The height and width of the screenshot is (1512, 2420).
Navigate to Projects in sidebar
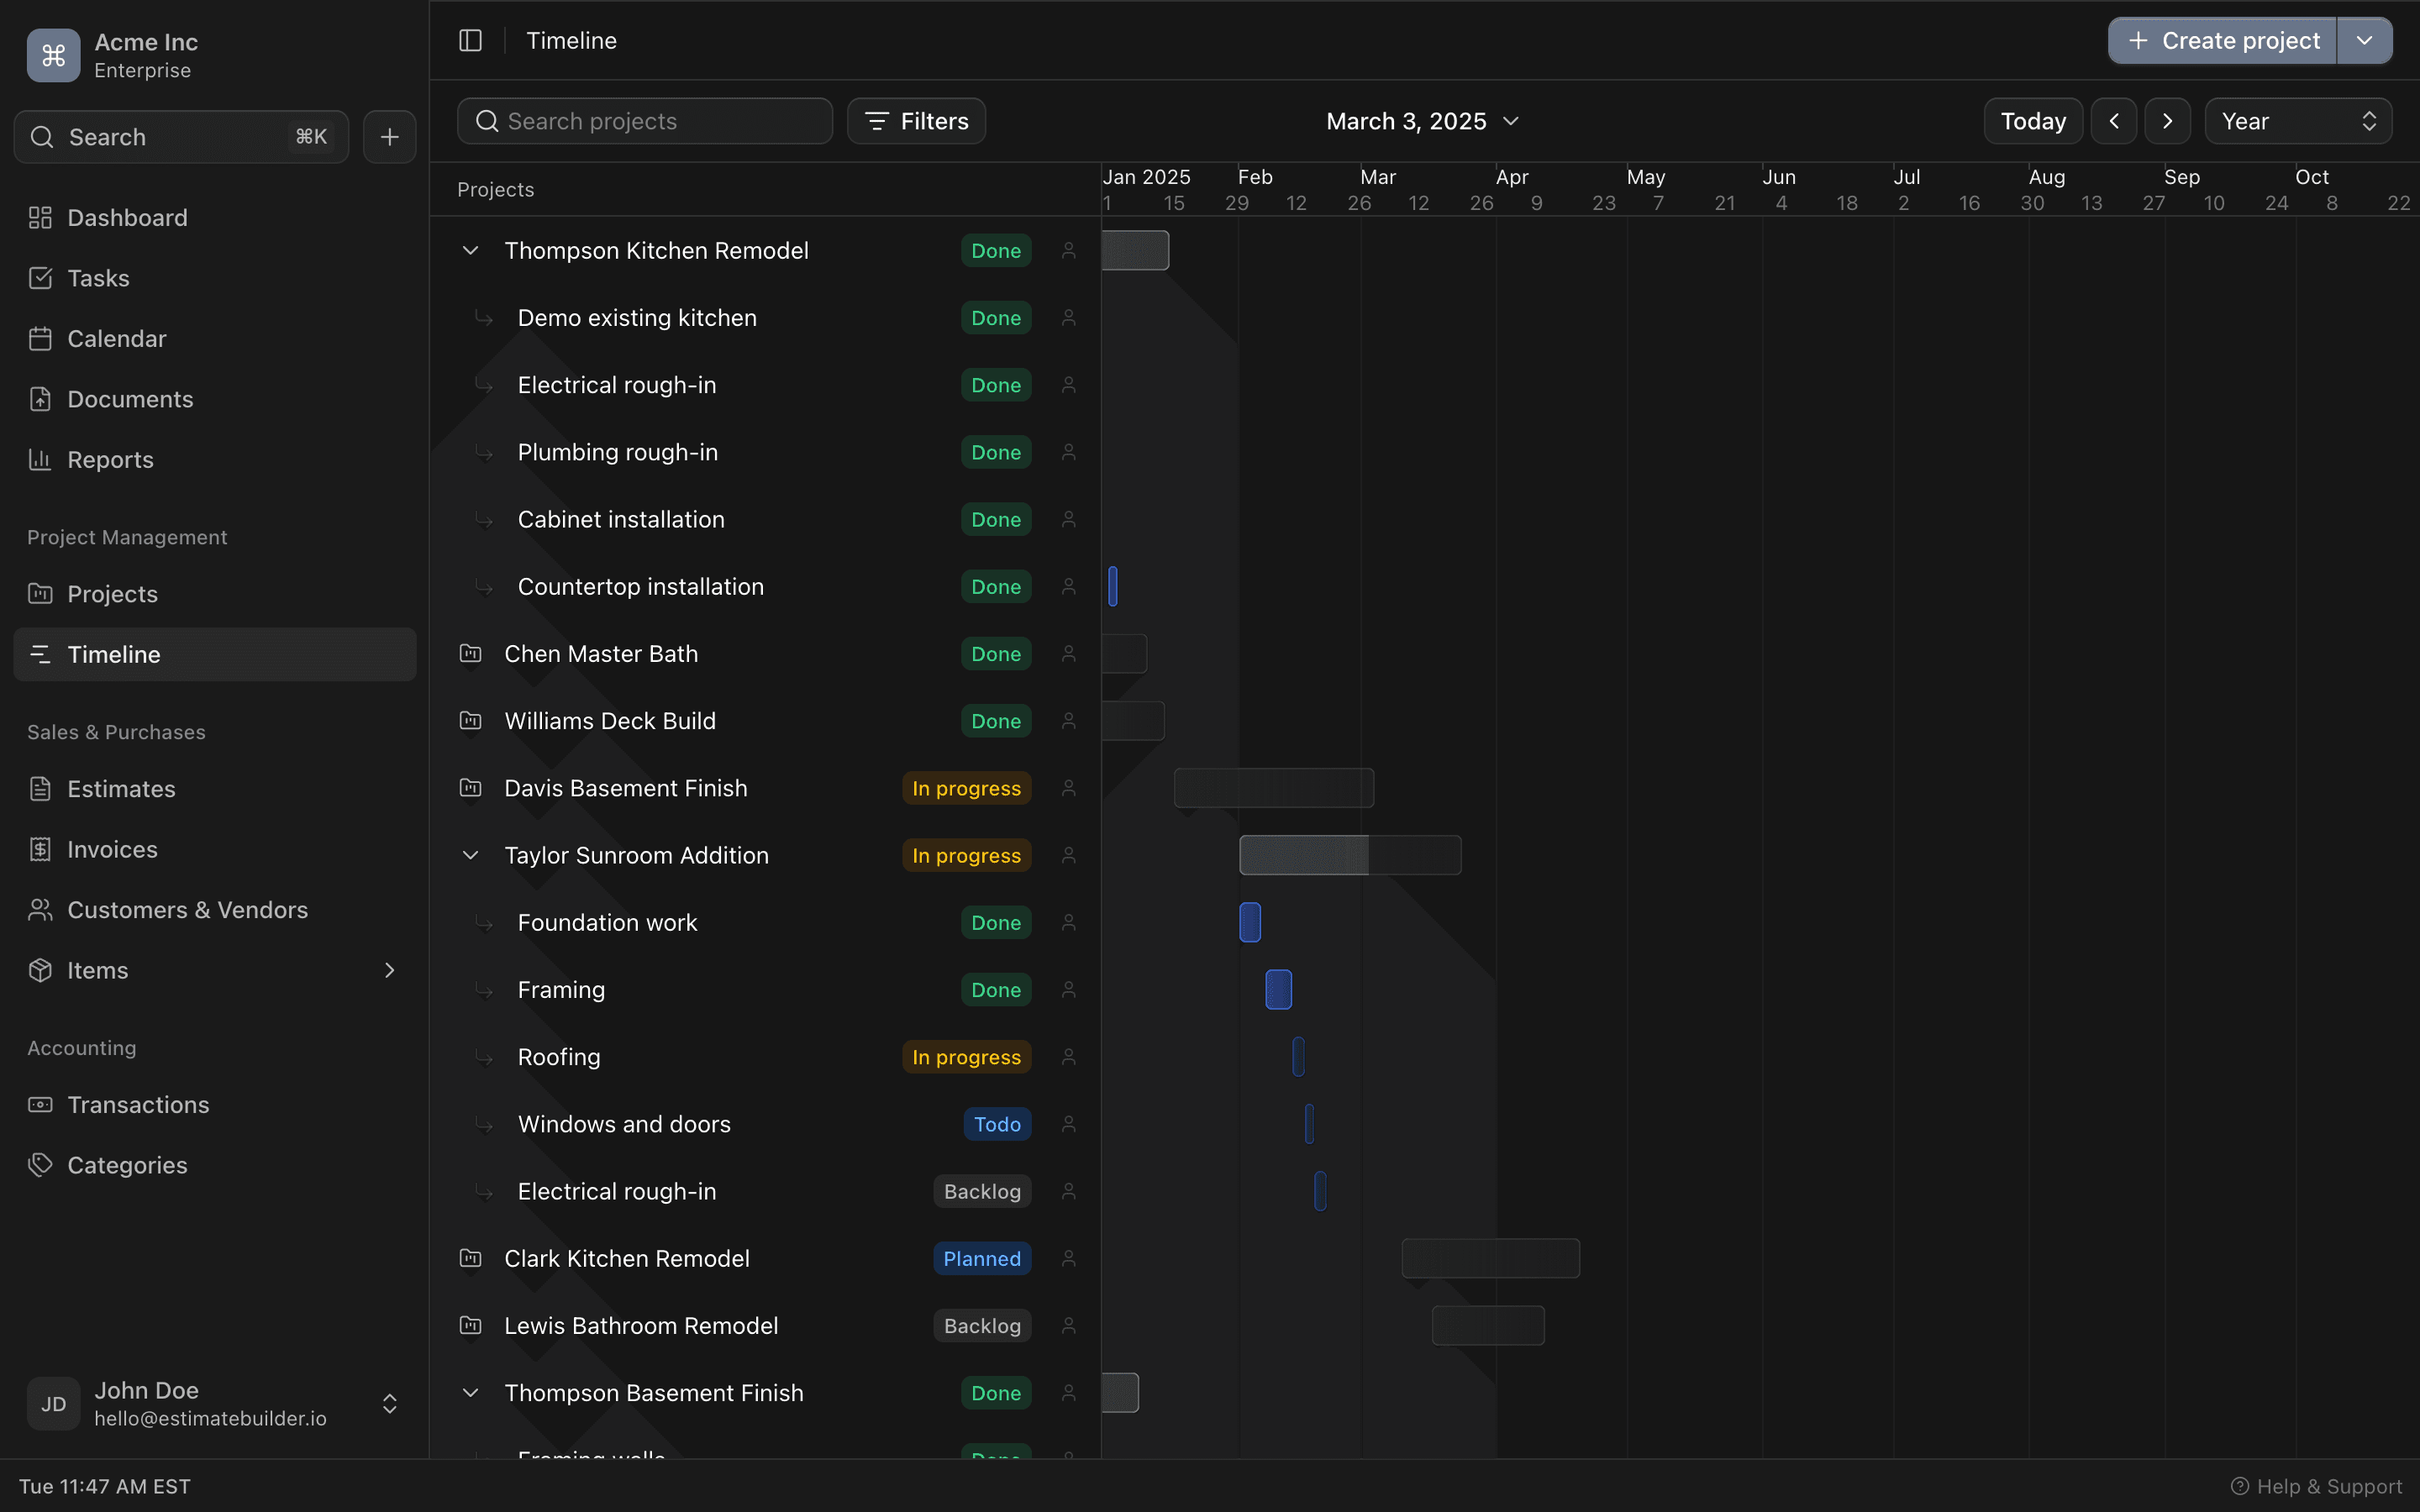point(112,594)
